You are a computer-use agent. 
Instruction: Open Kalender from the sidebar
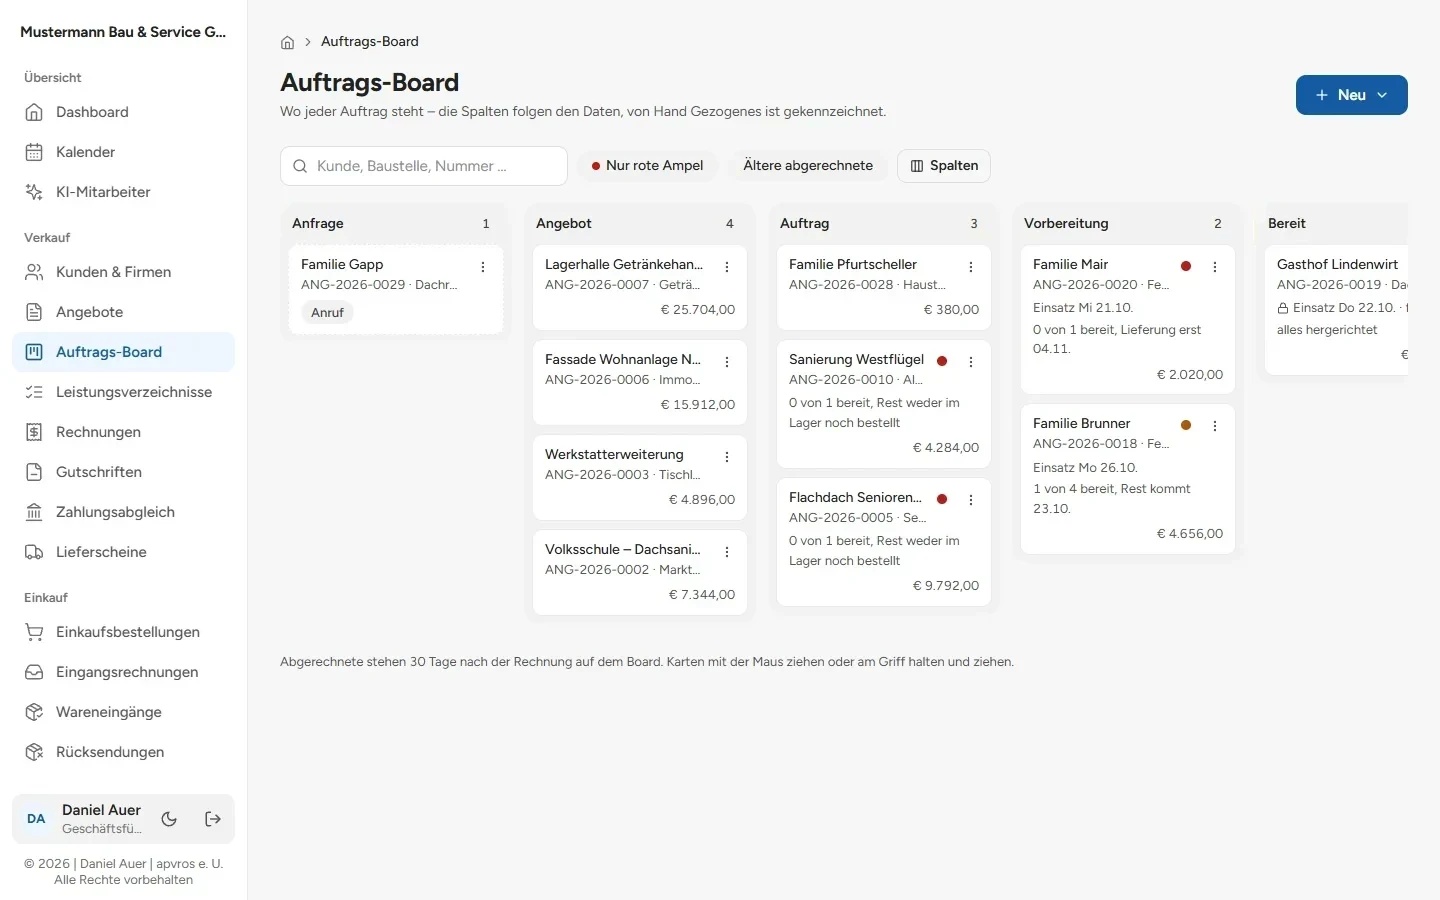point(124,152)
